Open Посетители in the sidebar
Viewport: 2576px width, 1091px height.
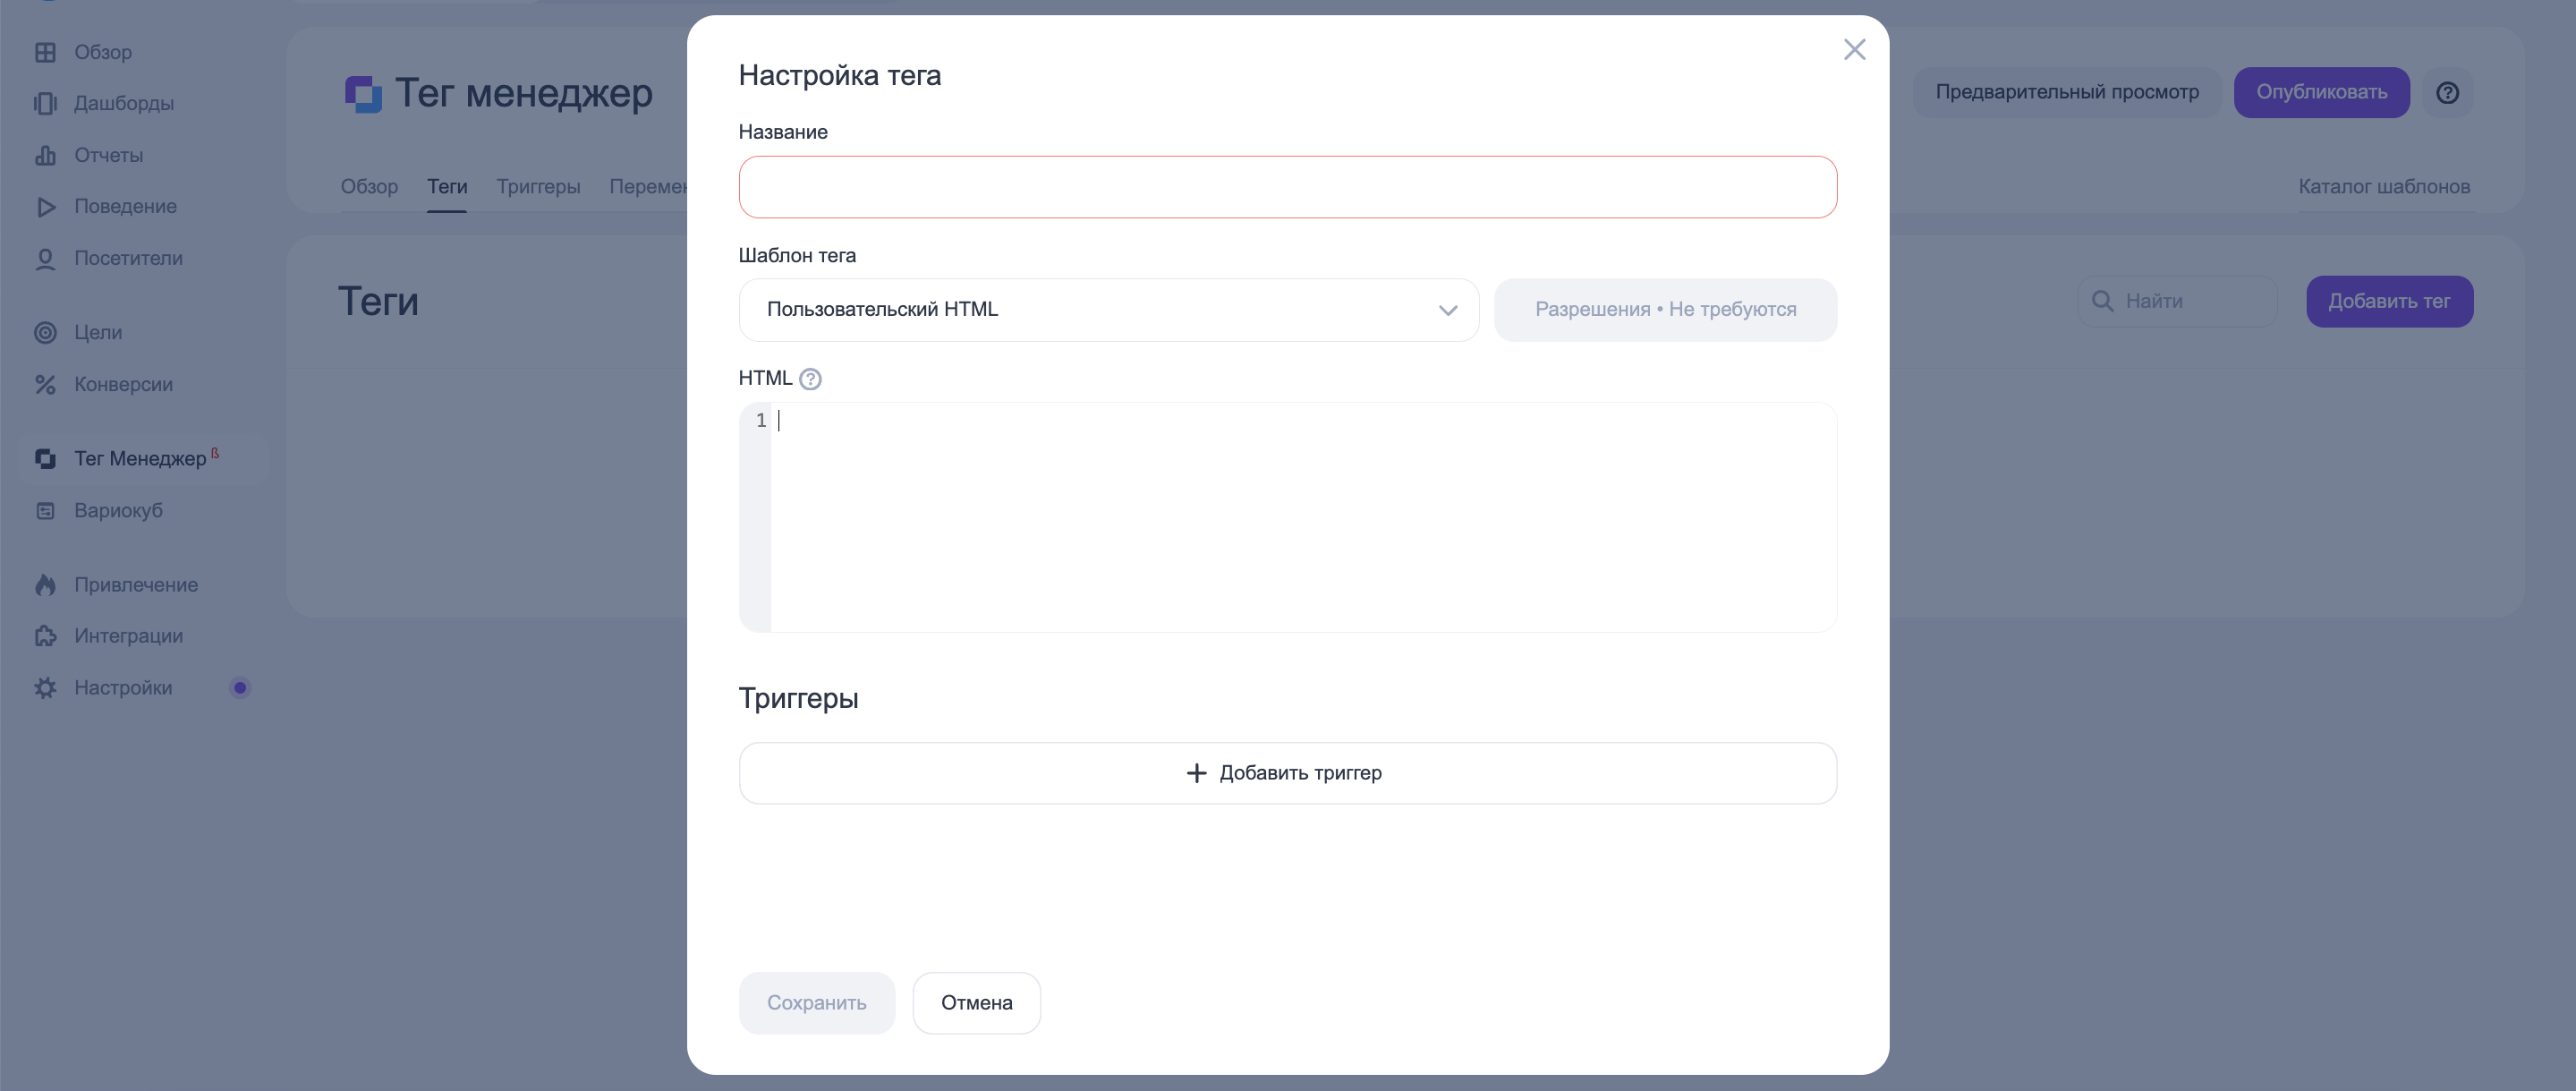point(128,259)
